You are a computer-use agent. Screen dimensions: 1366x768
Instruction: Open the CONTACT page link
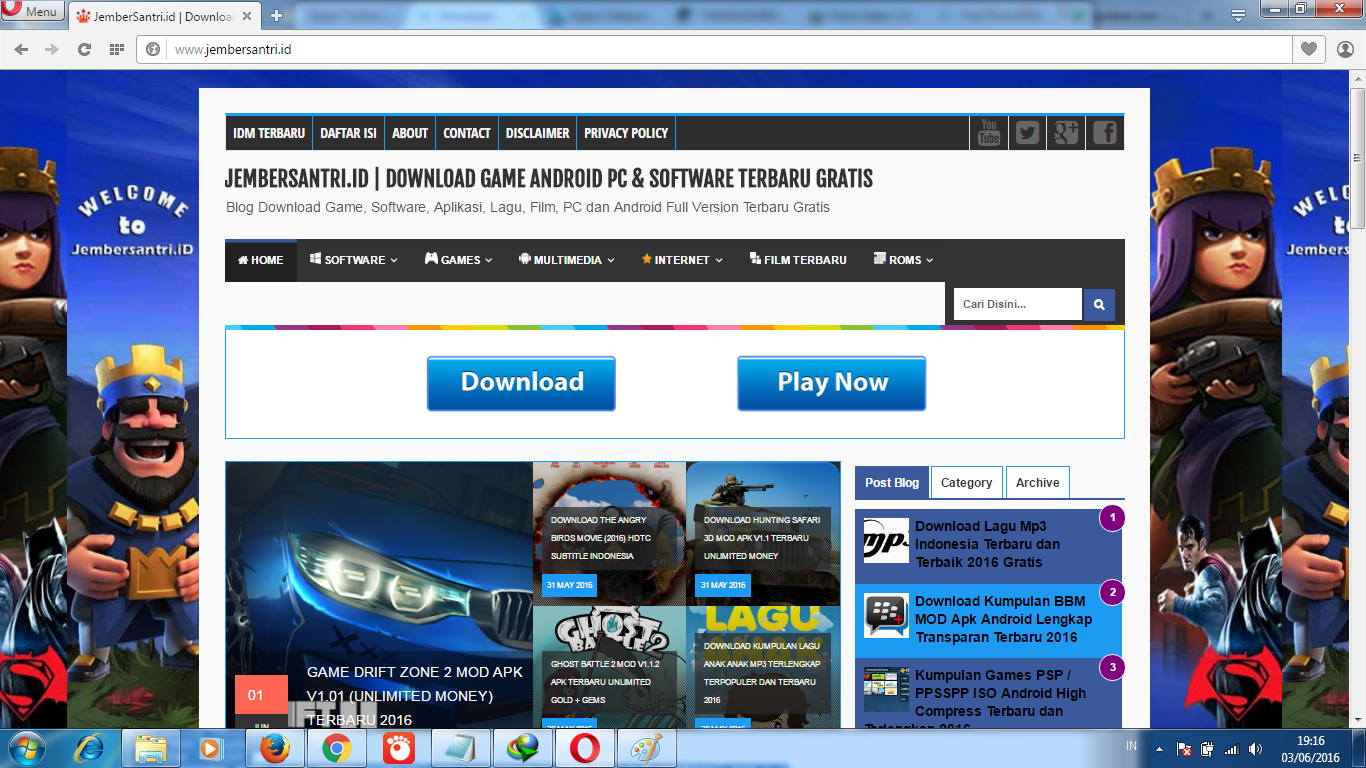point(467,133)
